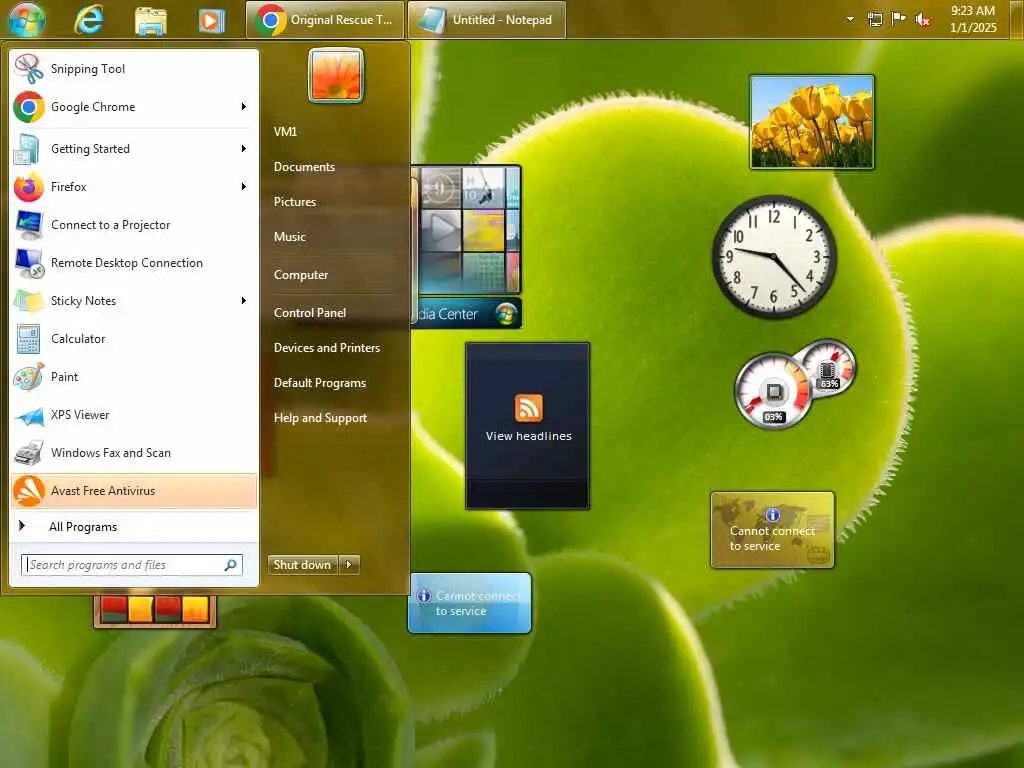The image size is (1024, 768).
Task: Click info icon on blue weather gadget
Action: (423, 596)
